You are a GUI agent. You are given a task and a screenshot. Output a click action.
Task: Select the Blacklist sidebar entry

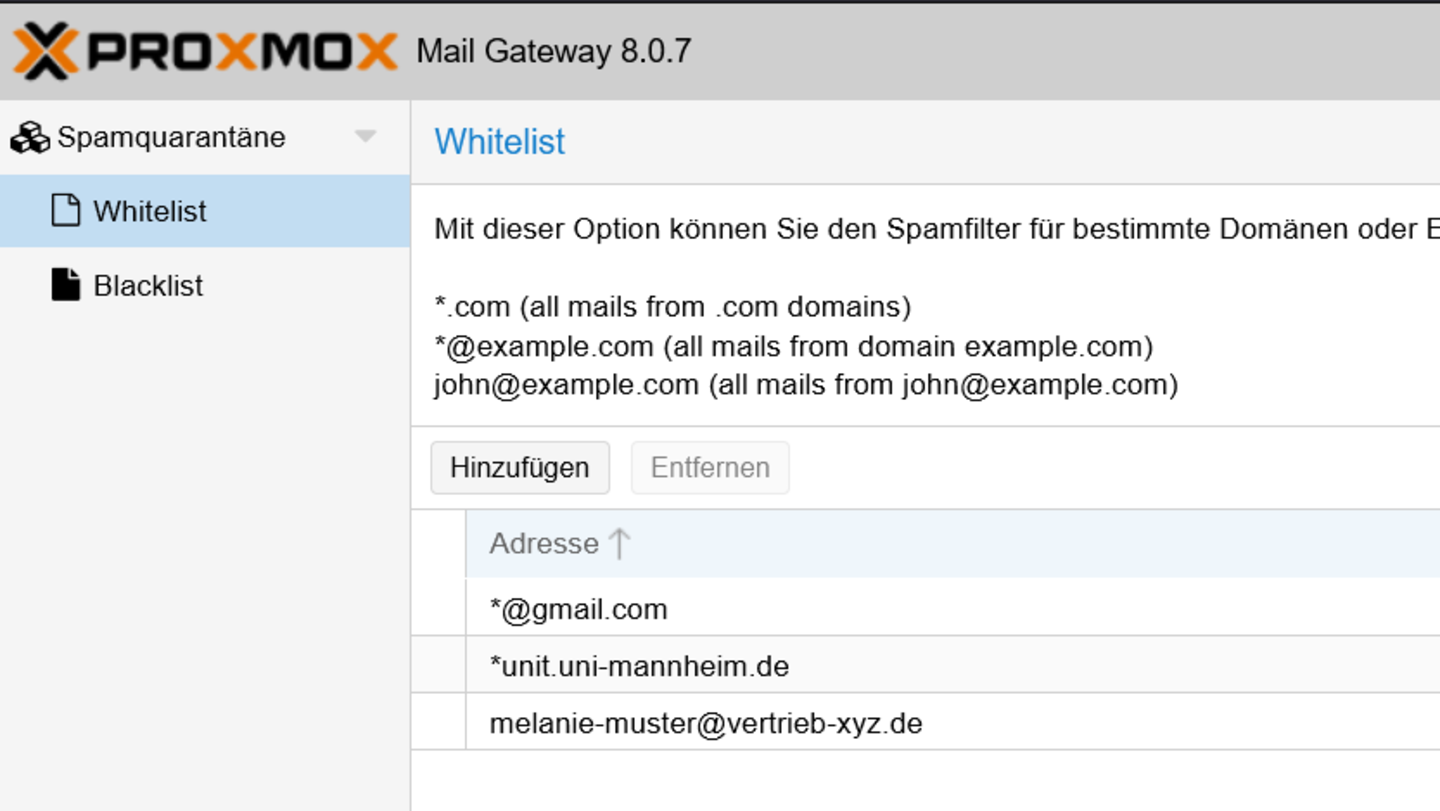[205, 285]
